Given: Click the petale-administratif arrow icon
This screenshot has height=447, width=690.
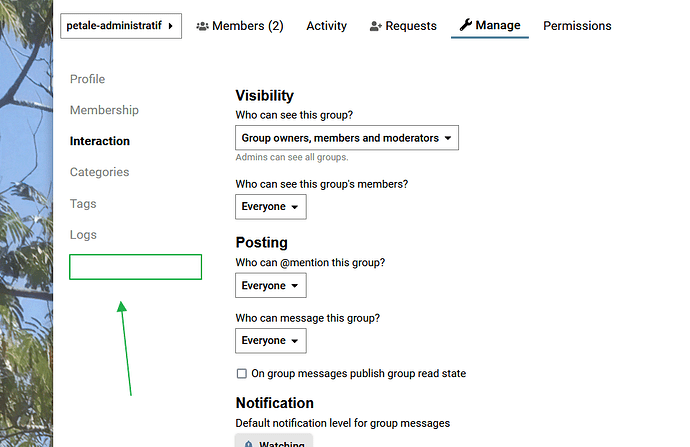Looking at the screenshot, I should [171, 26].
